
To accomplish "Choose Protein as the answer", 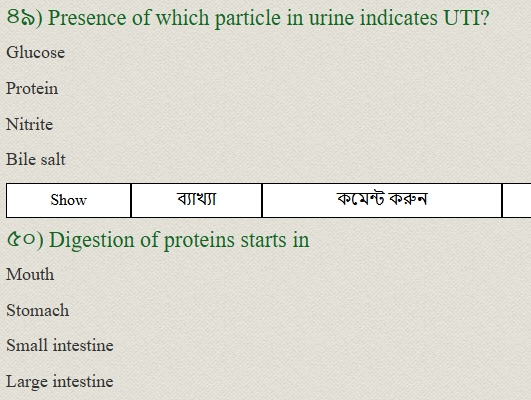I will coord(32,88).
